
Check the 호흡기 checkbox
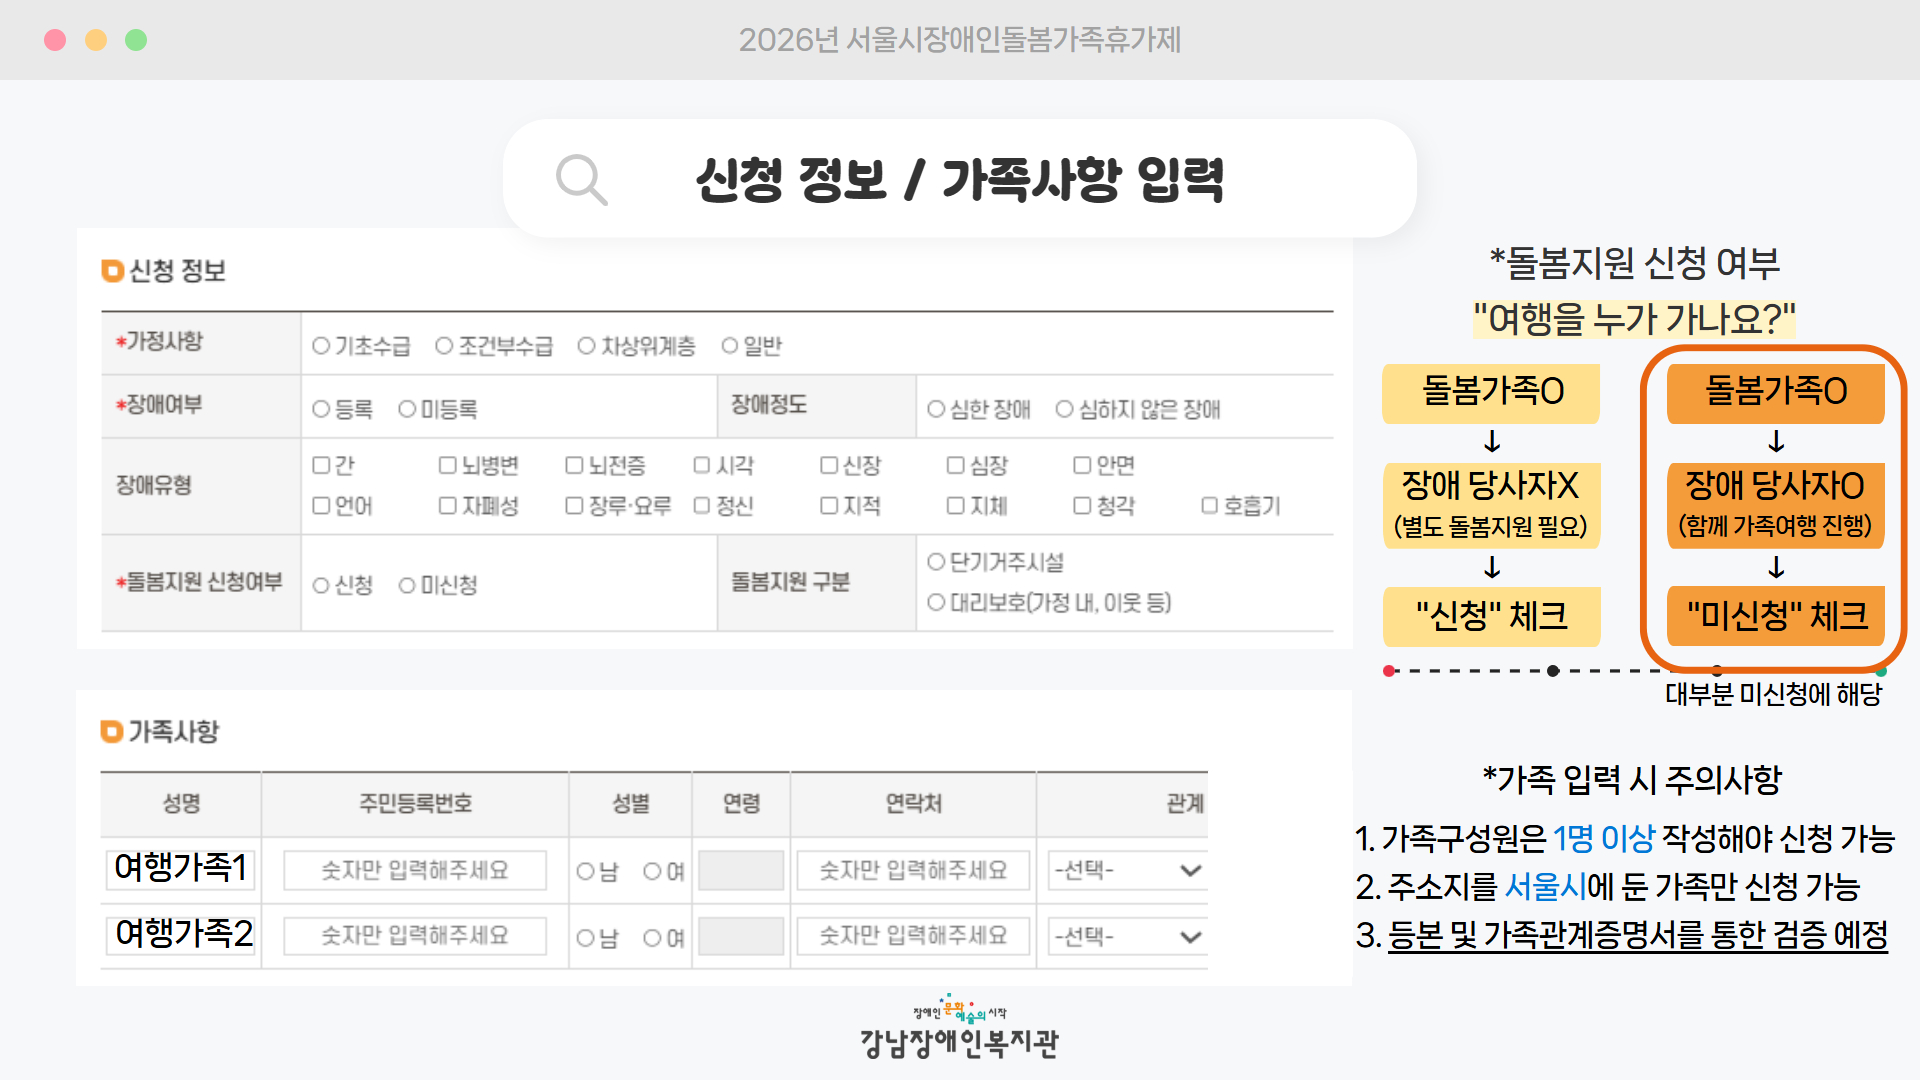coord(1209,506)
